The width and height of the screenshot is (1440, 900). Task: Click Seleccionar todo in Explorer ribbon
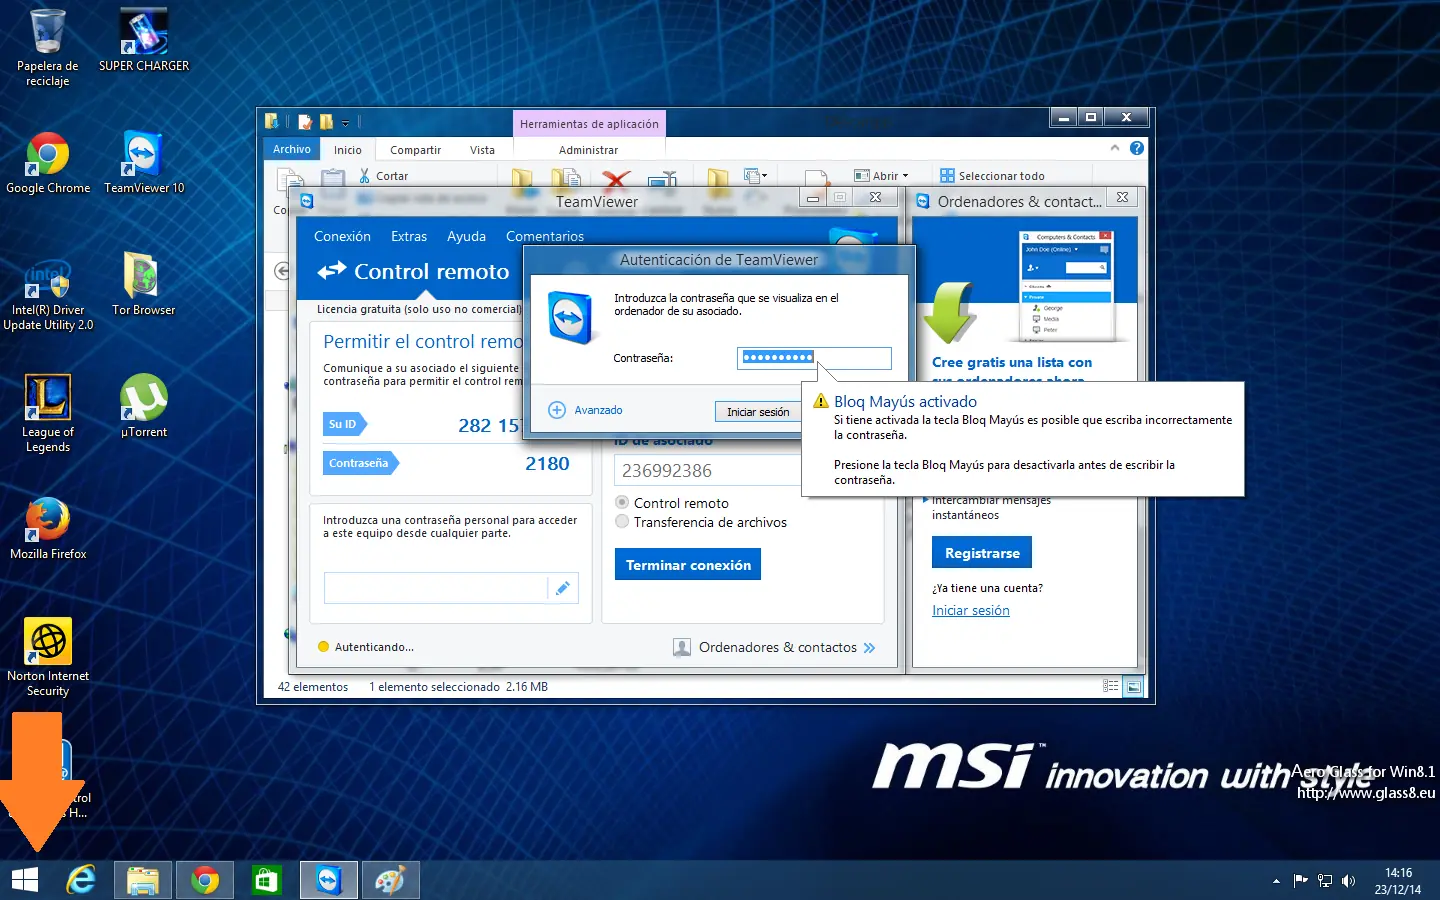(x=992, y=176)
